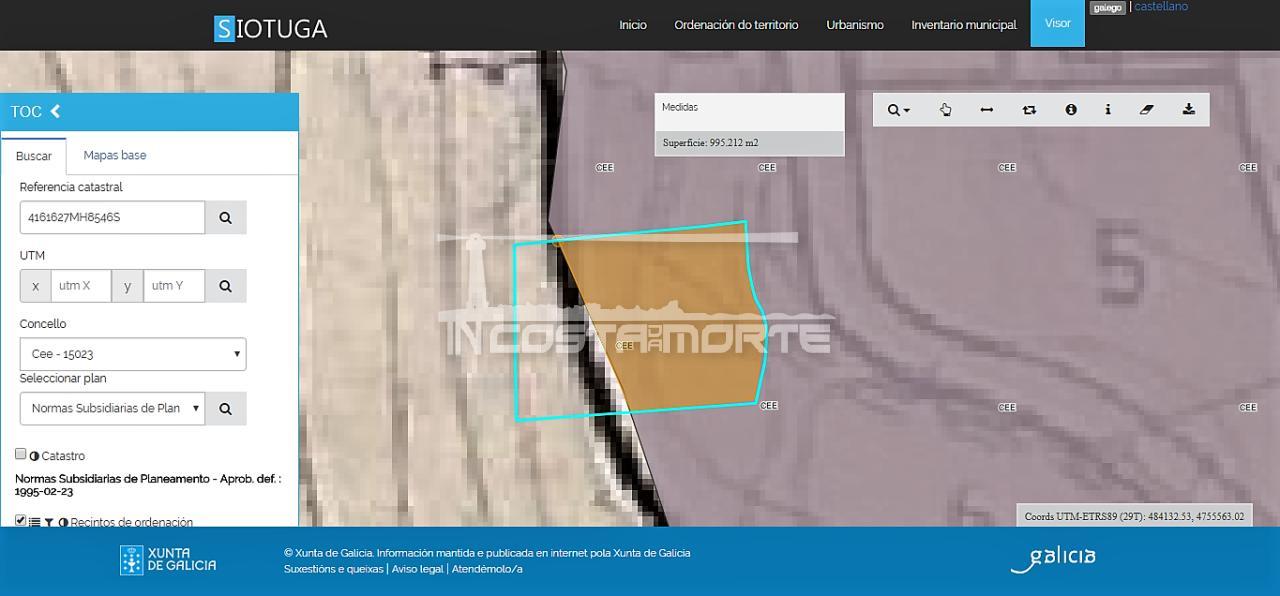Click the filter funnel icon for Recintos
Image resolution: width=1280 pixels, height=596 pixels.
pyautogui.click(x=48, y=522)
